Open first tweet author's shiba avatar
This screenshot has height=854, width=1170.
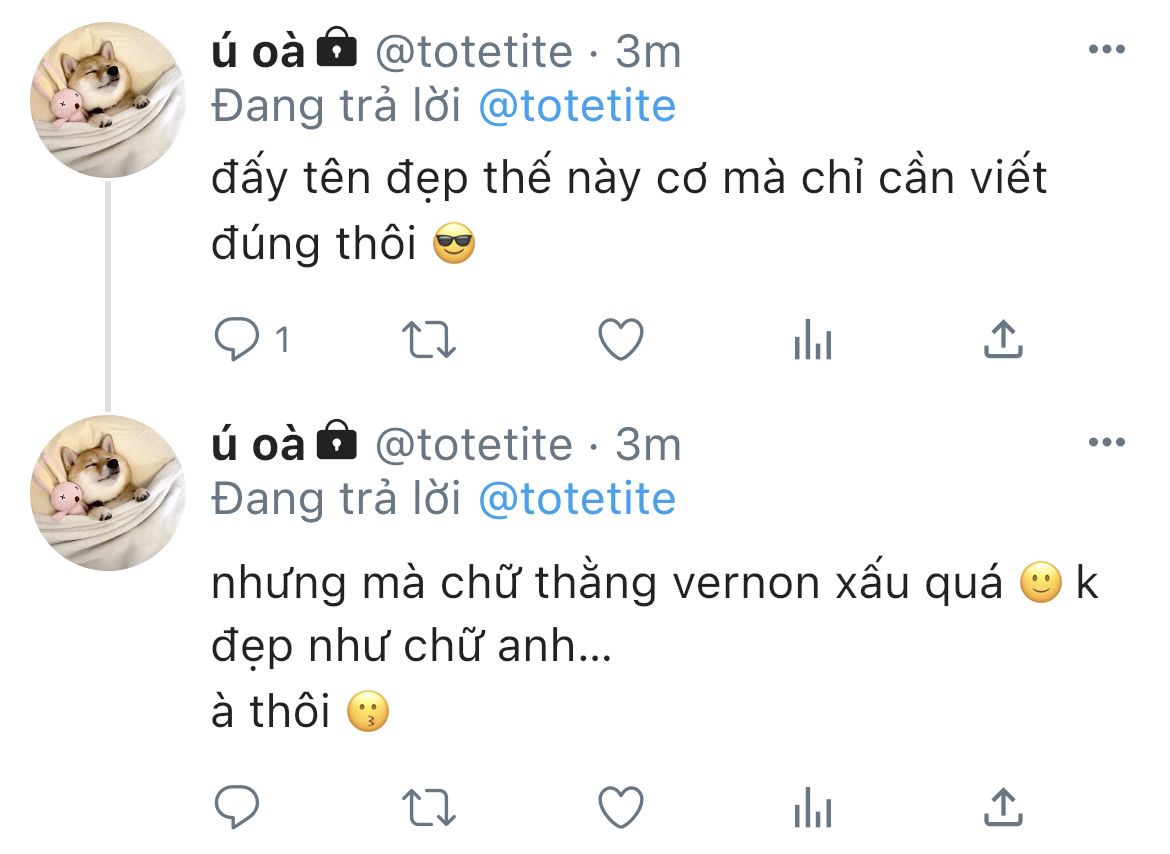[107, 100]
